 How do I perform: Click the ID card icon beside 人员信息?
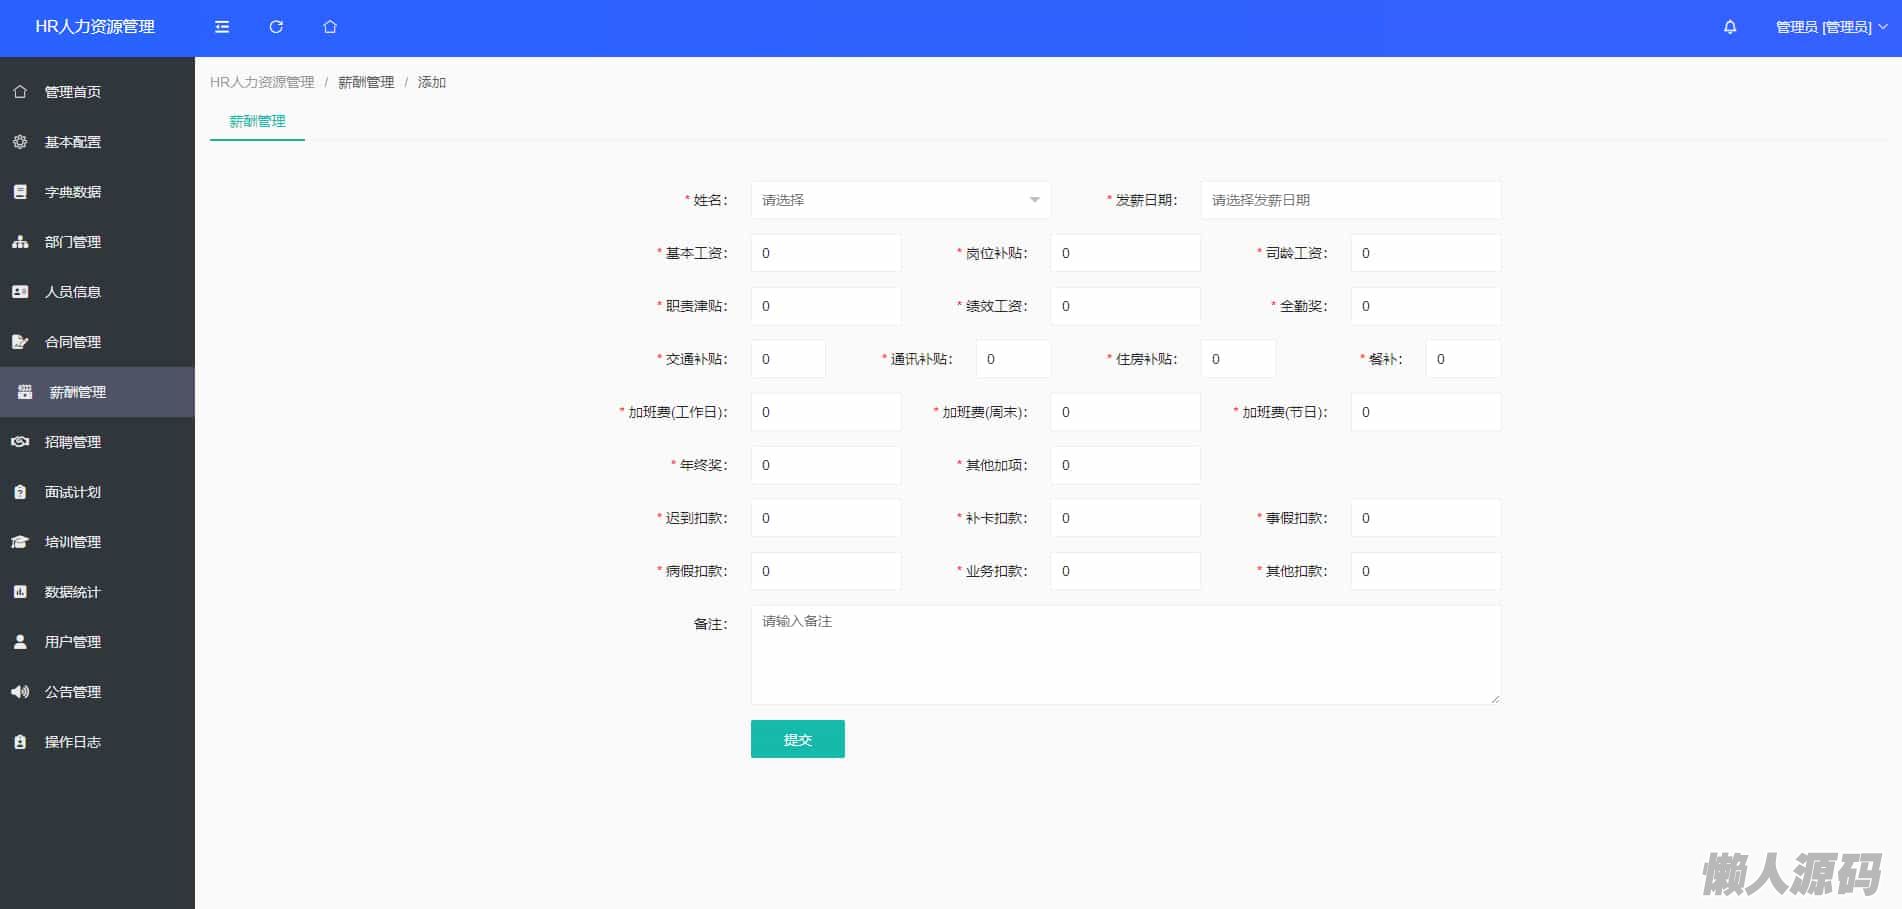(x=20, y=292)
